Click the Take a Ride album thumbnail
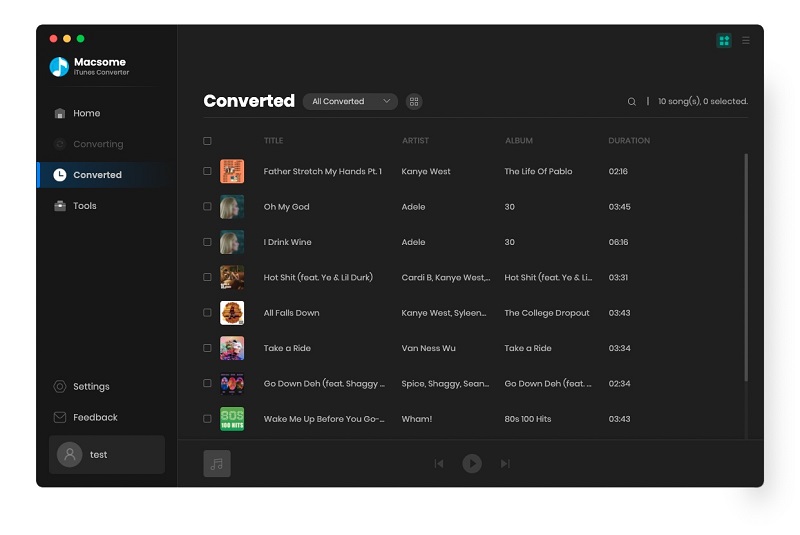Viewport: 800px width, 535px height. point(232,348)
